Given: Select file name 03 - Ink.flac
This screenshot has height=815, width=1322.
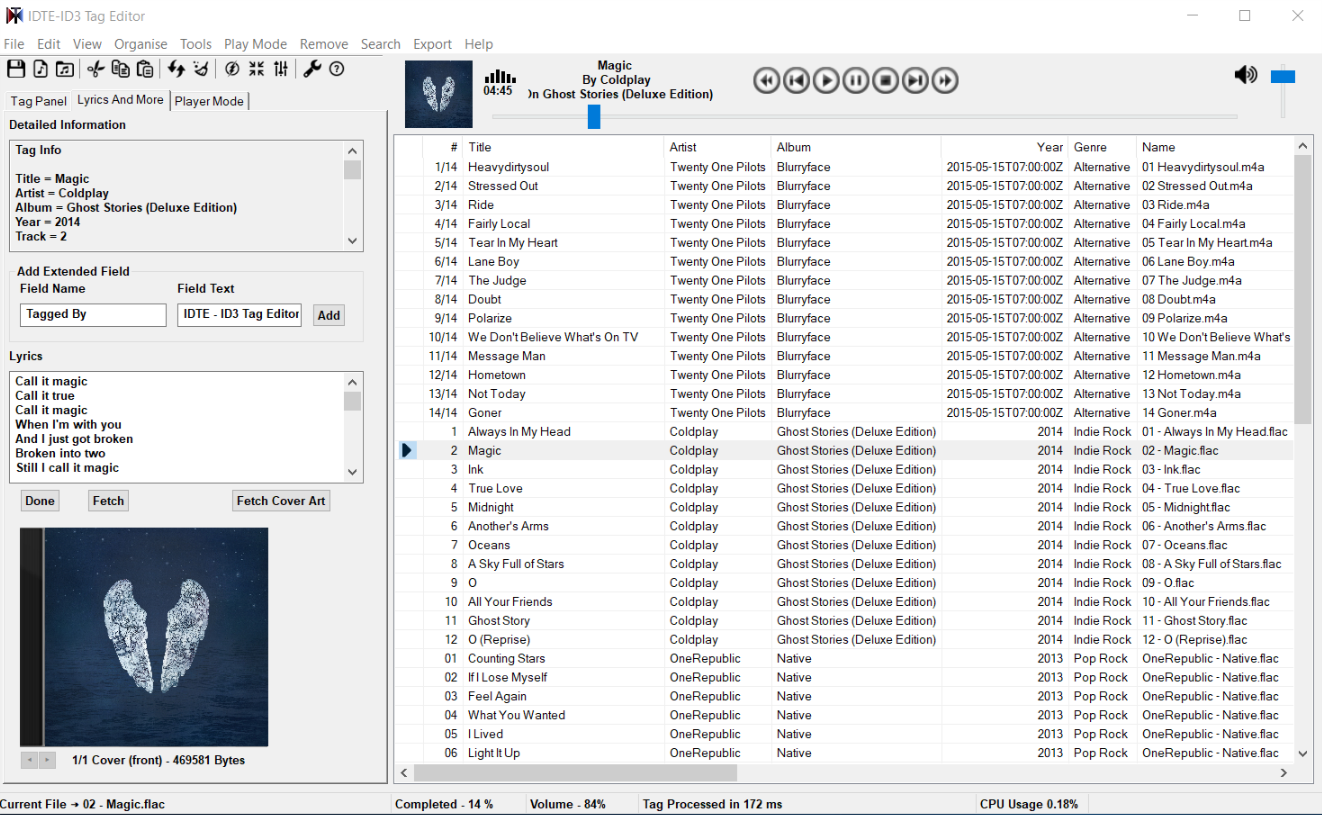Looking at the screenshot, I should tap(1171, 470).
